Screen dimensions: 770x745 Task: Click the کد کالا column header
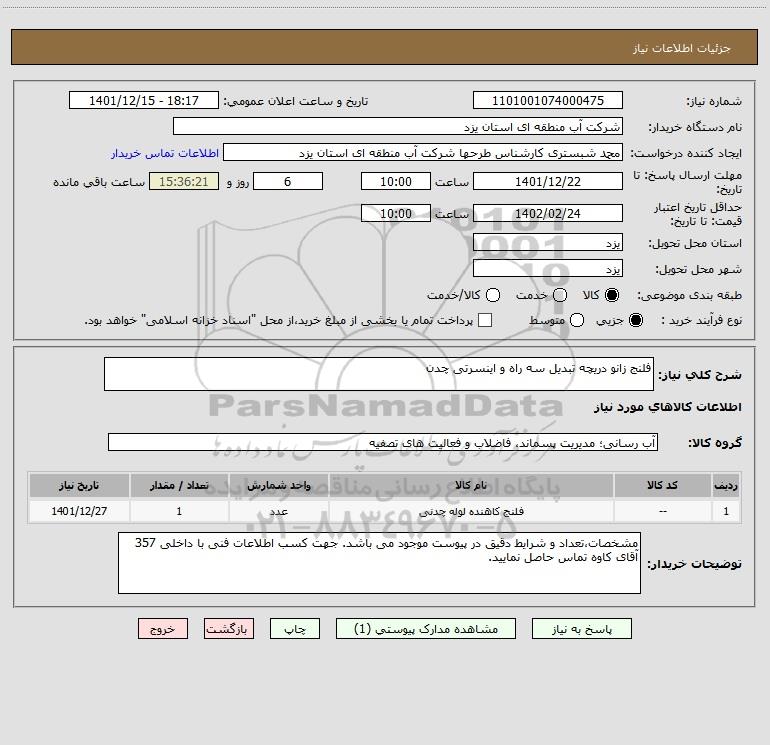click(x=662, y=485)
